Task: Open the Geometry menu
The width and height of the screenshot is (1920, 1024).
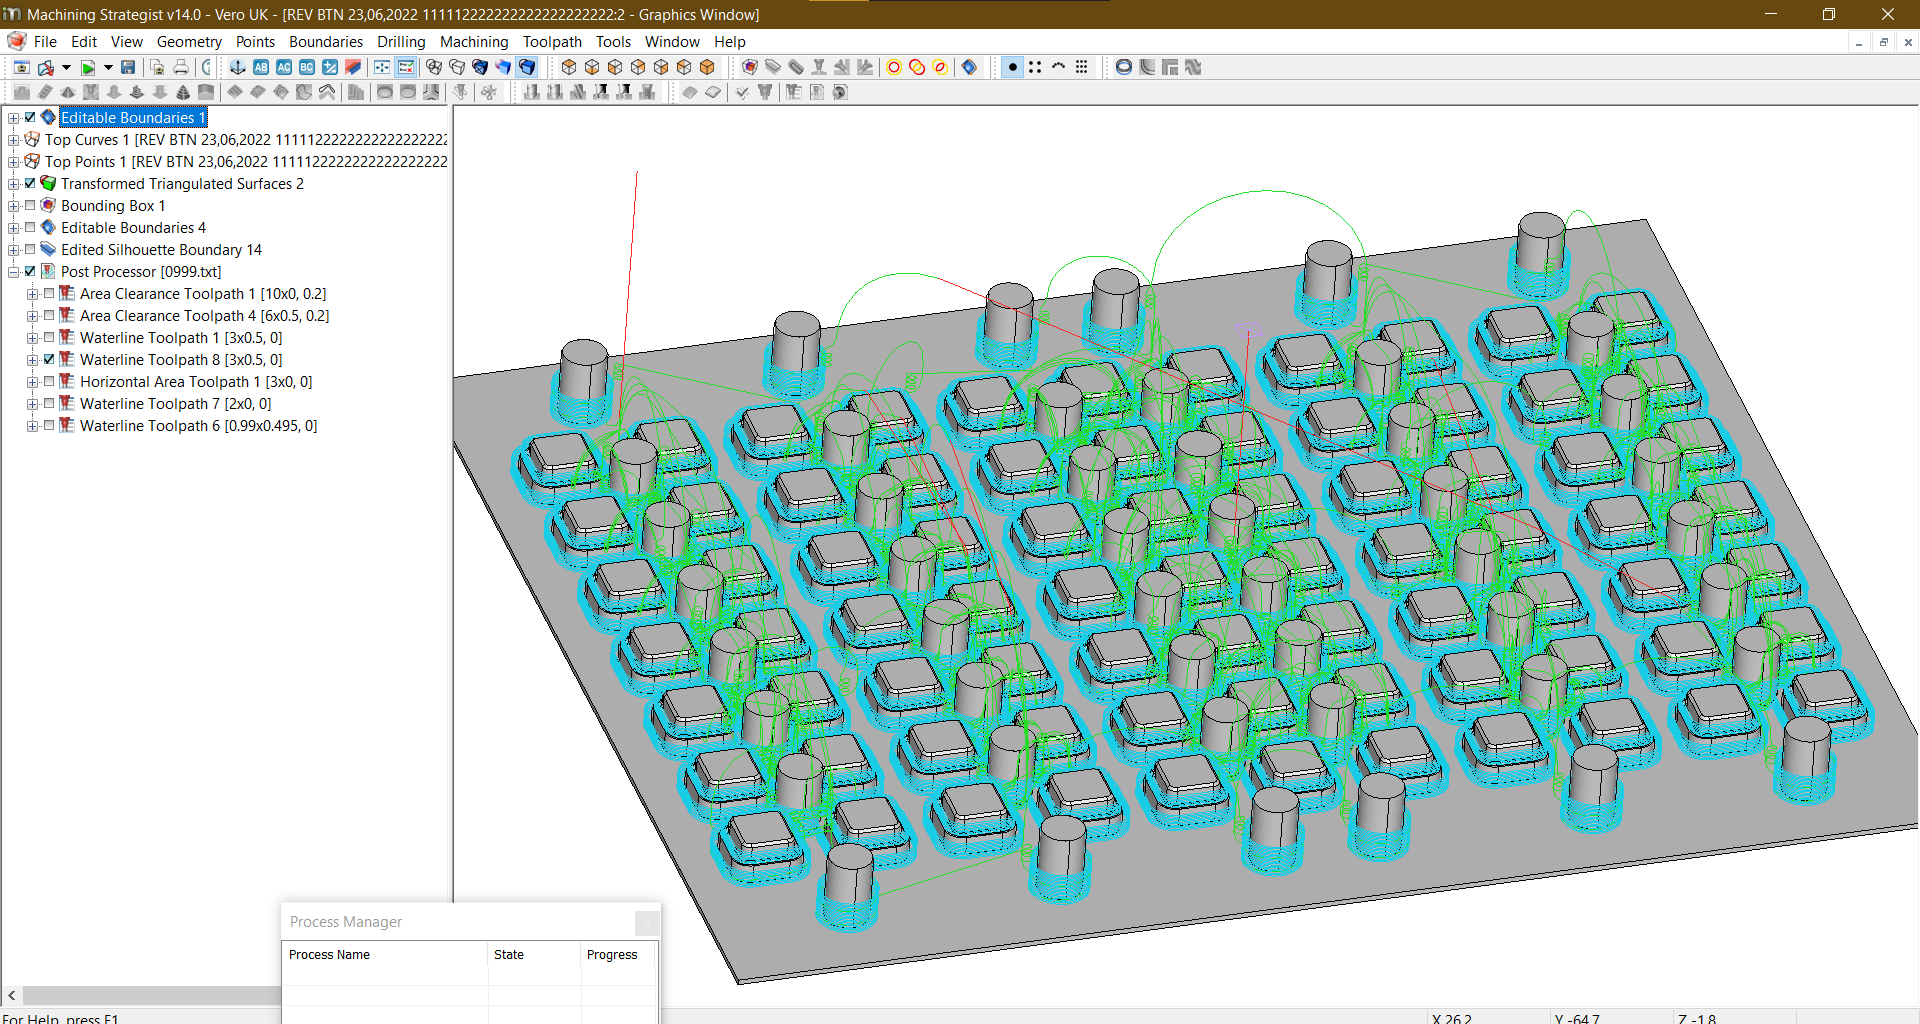Action: 189,41
